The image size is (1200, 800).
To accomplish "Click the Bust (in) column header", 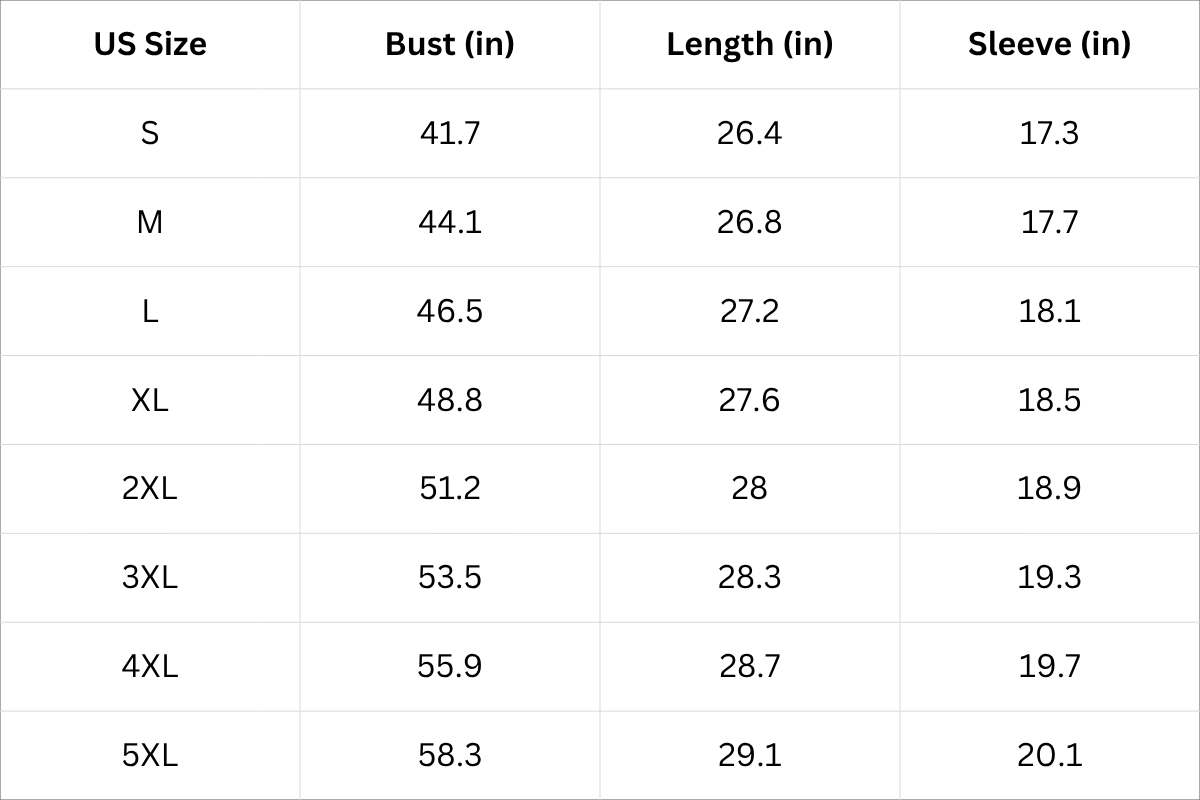I will coord(449,44).
